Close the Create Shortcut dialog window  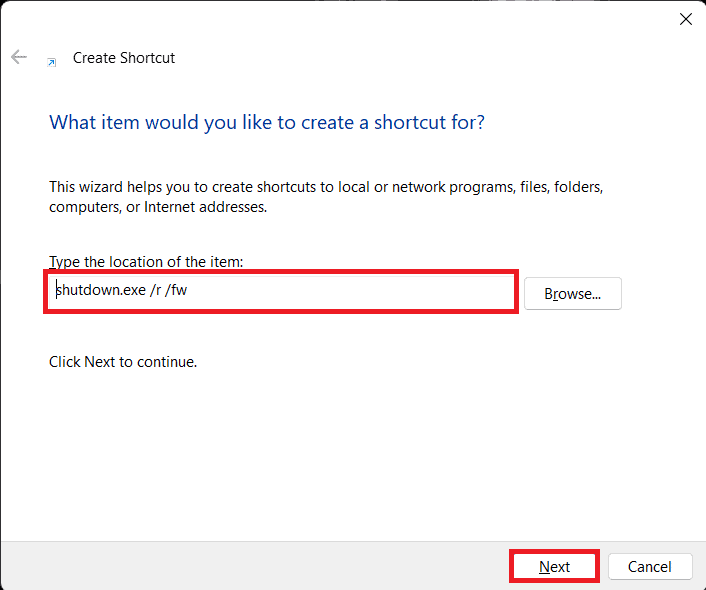[x=686, y=19]
